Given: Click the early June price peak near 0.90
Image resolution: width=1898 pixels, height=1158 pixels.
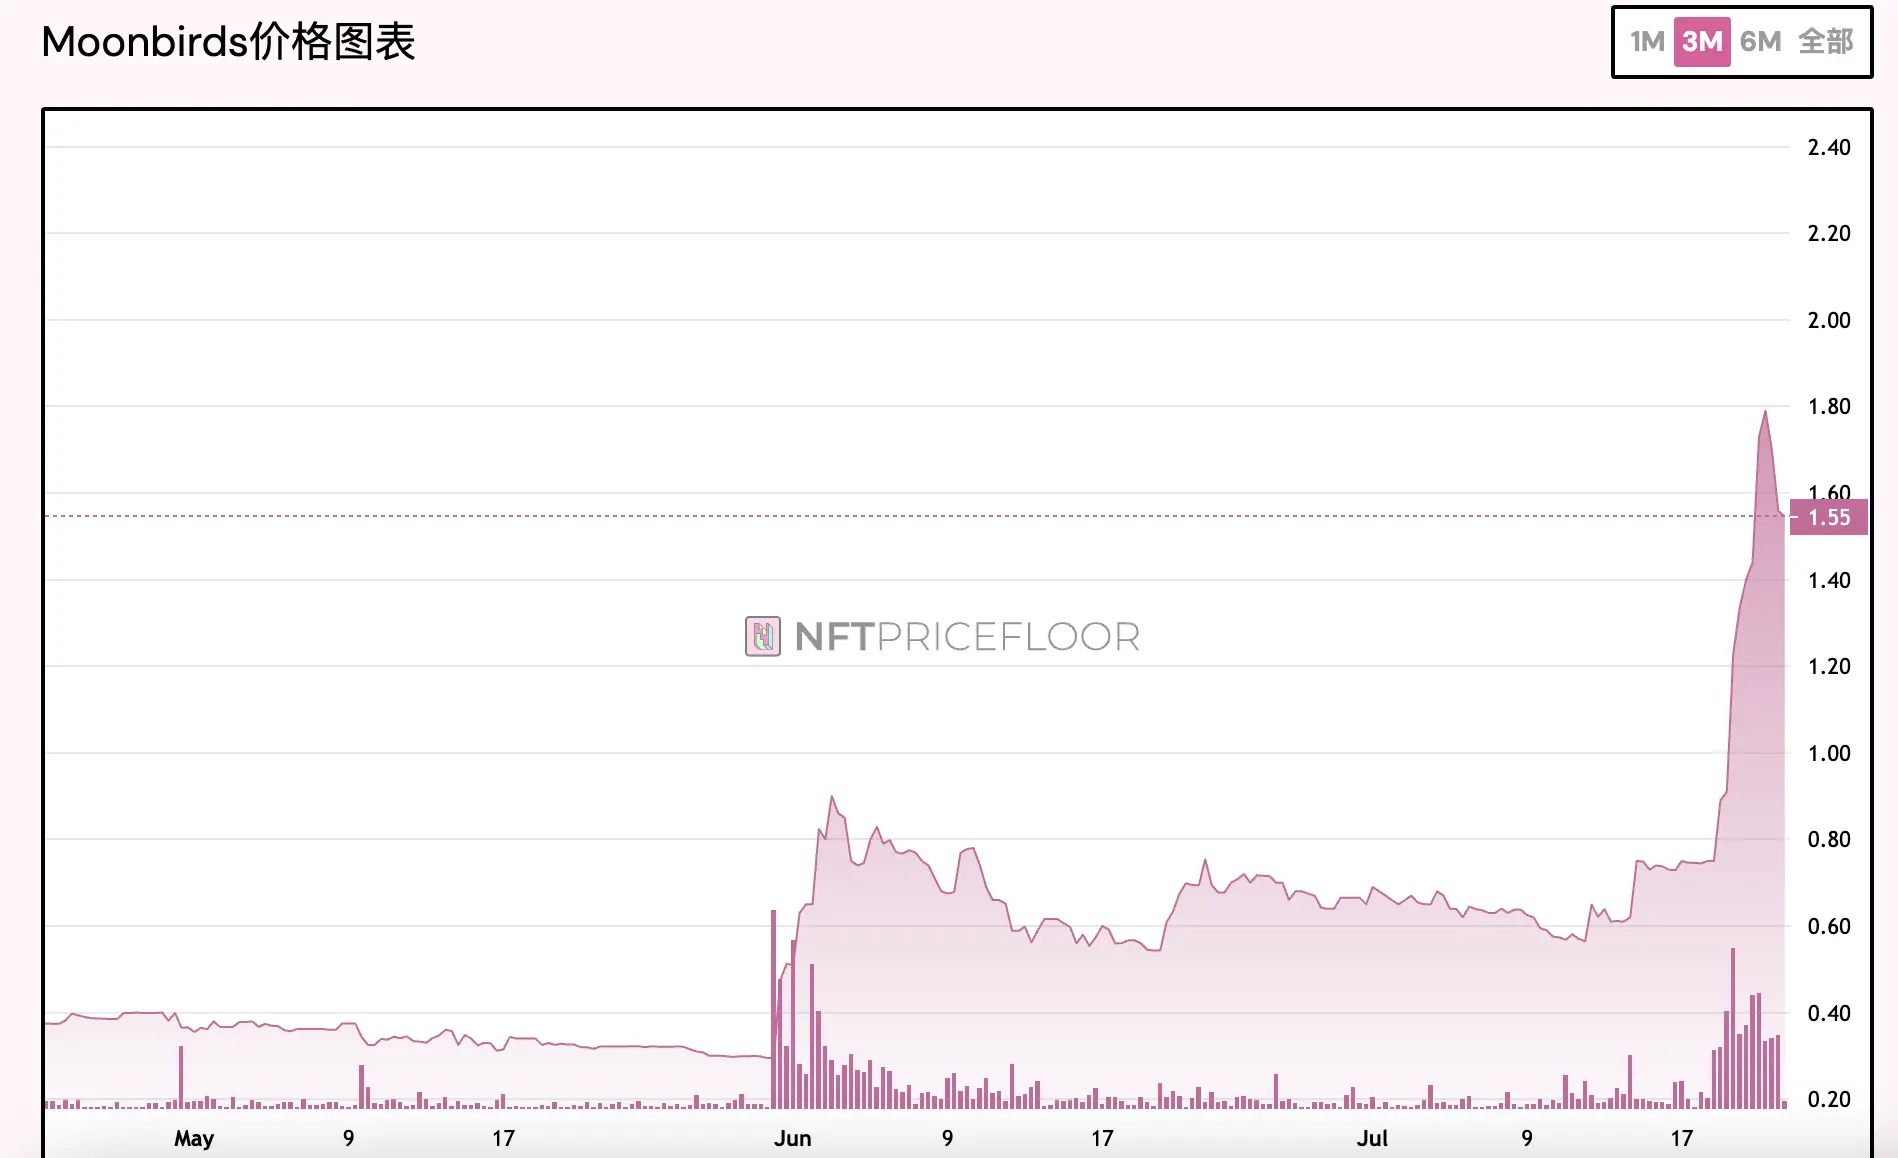Looking at the screenshot, I should (832, 798).
